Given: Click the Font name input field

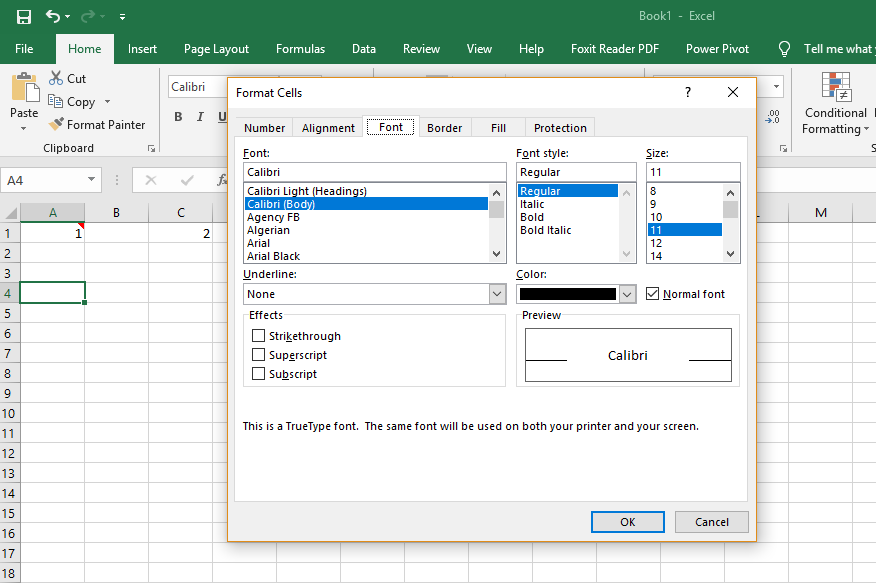Looking at the screenshot, I should 375,172.
